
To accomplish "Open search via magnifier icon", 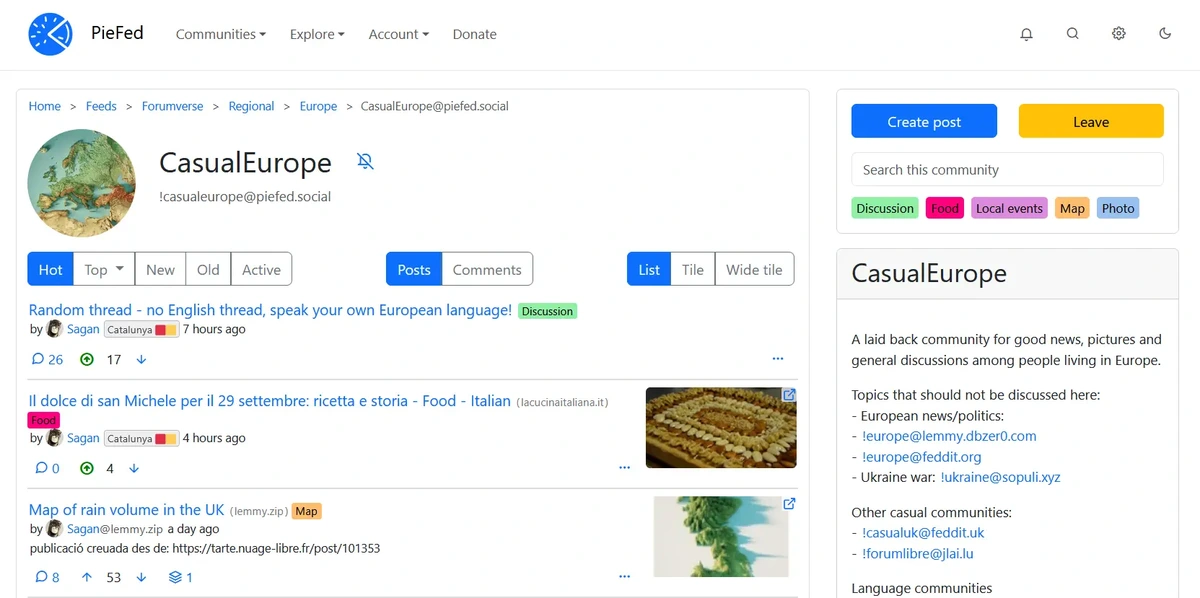I will point(1072,34).
